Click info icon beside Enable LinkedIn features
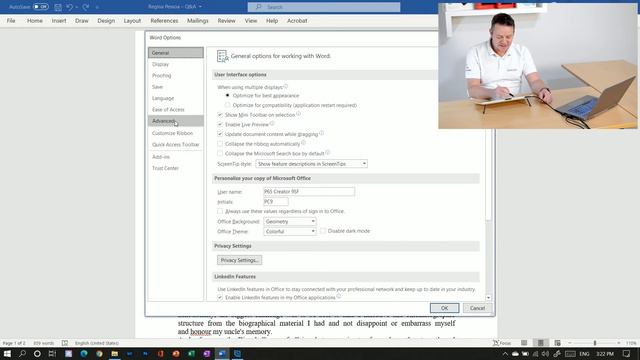Image resolution: width=640 pixels, height=360 pixels. [339, 297]
